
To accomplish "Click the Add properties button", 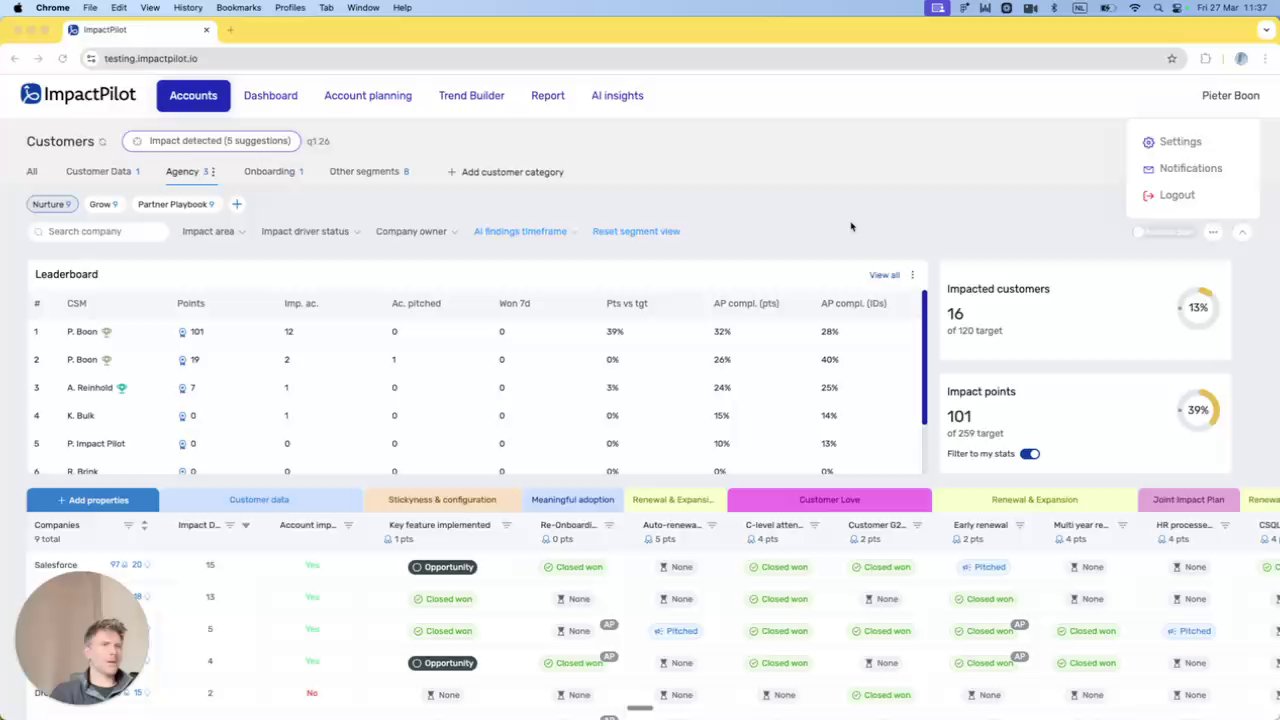I will pyautogui.click(x=93, y=500).
